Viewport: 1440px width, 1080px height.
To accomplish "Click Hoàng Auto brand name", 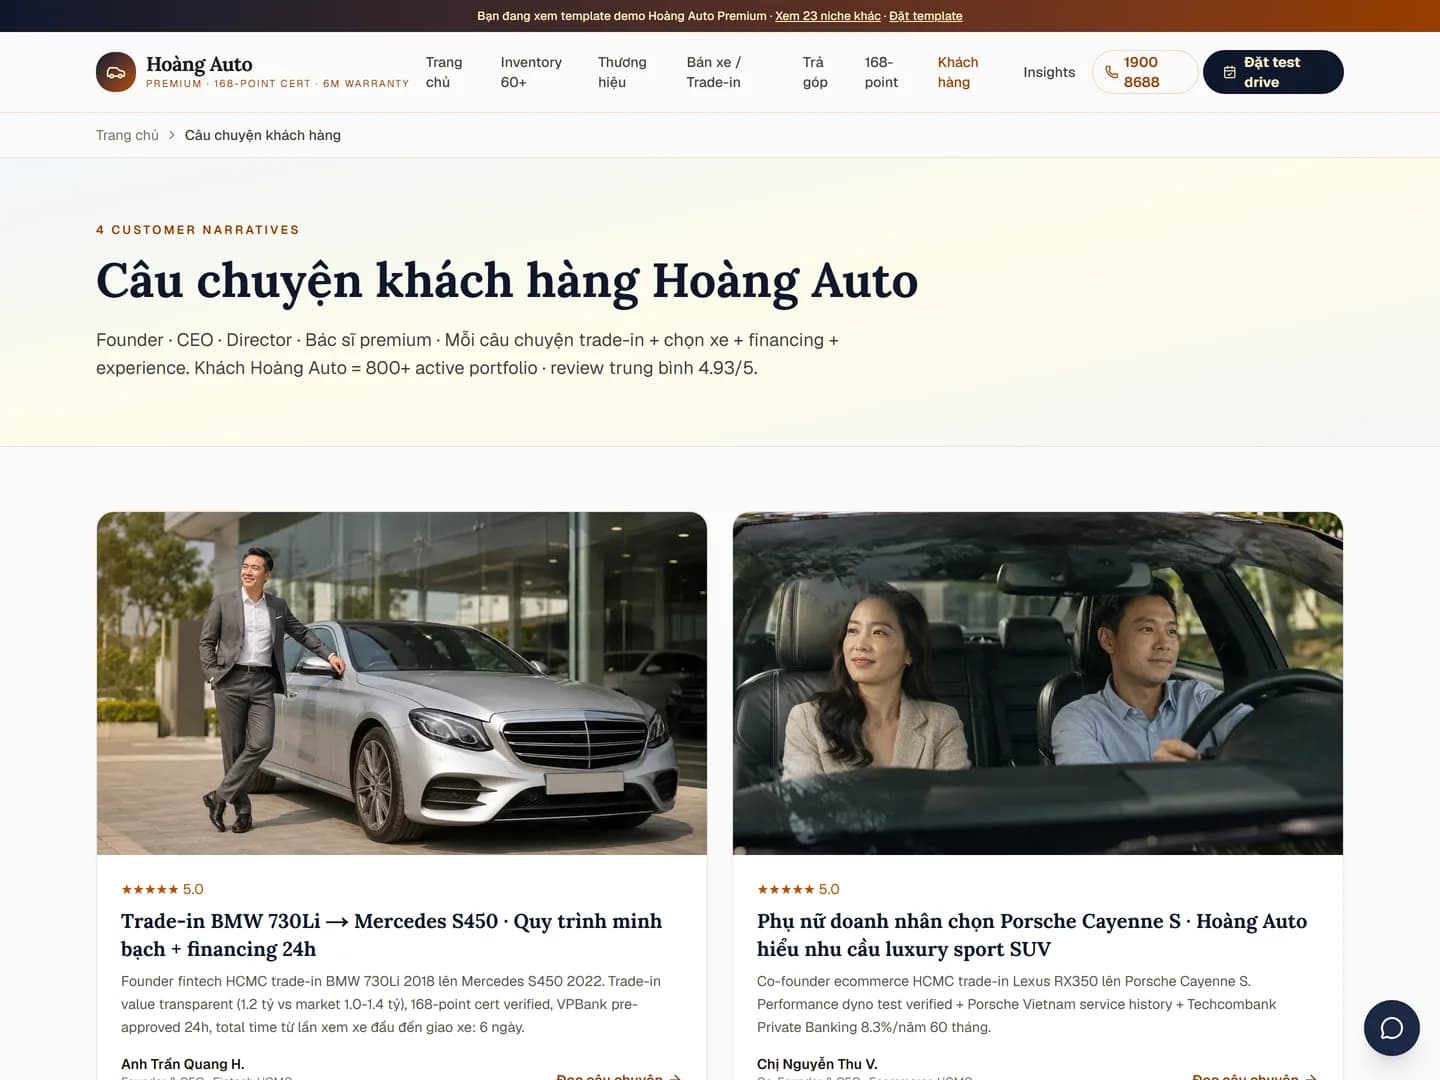I will pos(199,64).
